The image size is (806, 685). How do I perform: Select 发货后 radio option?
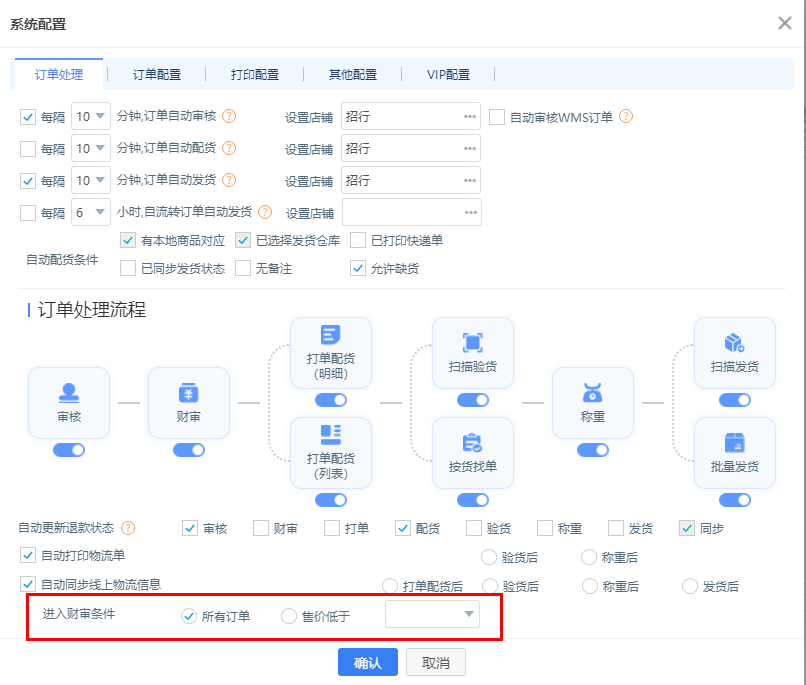tap(690, 586)
